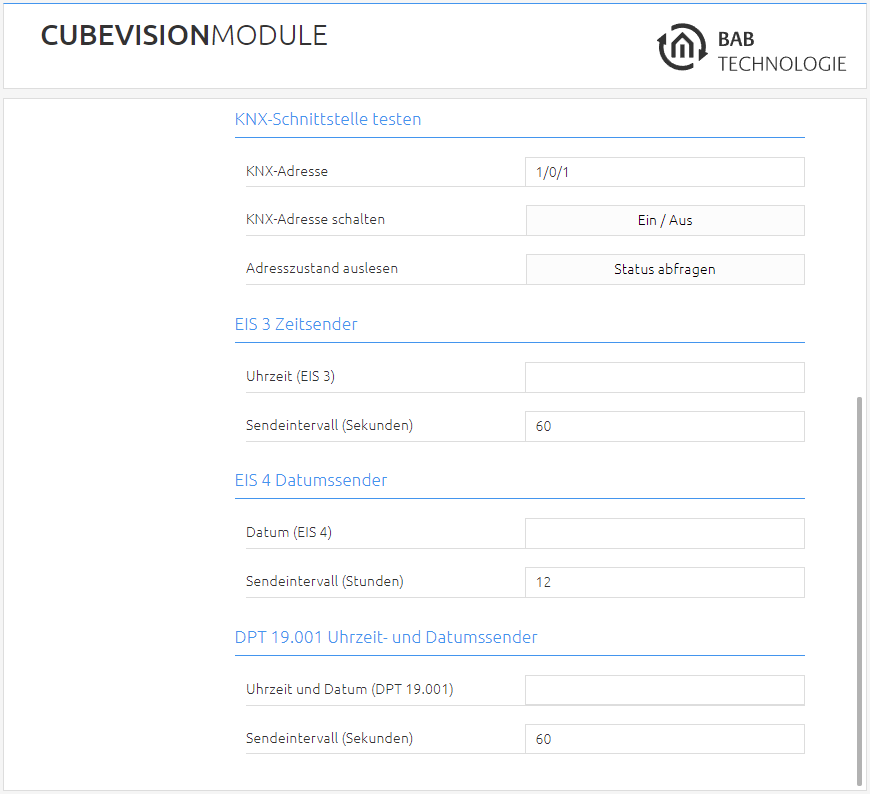870x794 pixels.
Task: Select the Datum (EIS 4) input field
Action: tap(665, 533)
